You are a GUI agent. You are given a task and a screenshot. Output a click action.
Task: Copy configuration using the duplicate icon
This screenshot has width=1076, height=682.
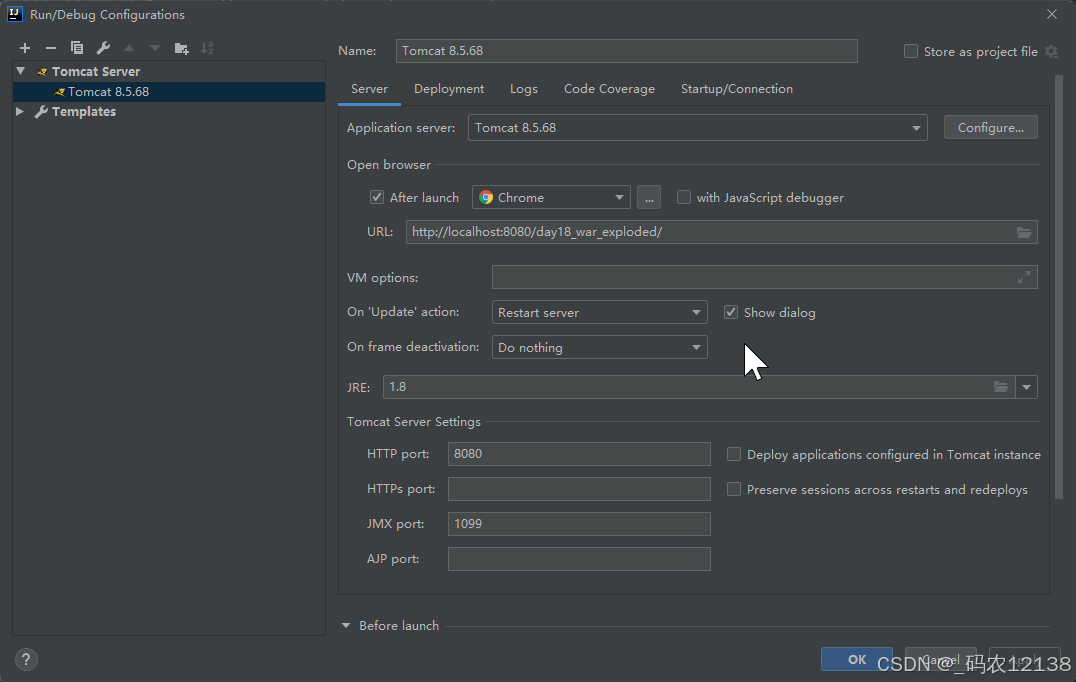[77, 48]
